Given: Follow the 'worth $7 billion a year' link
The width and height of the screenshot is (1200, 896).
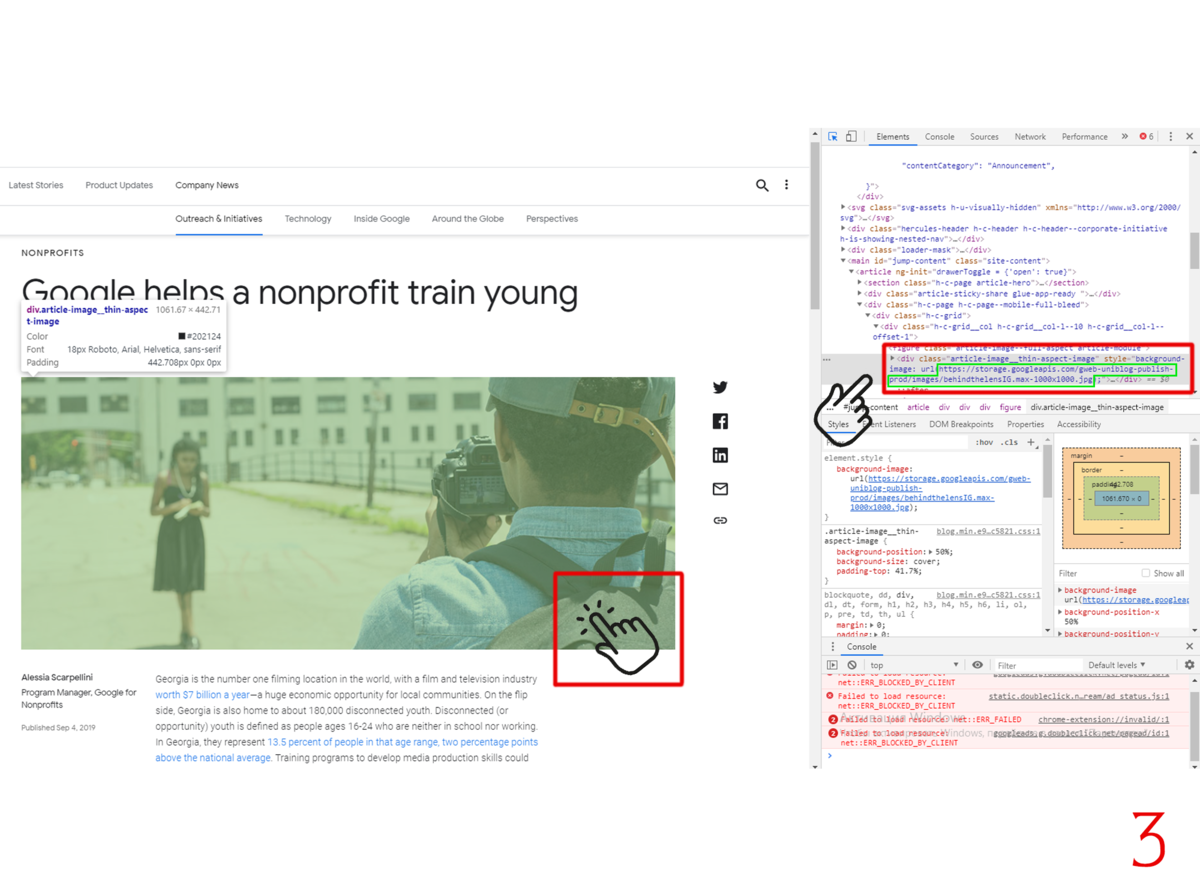Looking at the screenshot, I should click(x=203, y=694).
